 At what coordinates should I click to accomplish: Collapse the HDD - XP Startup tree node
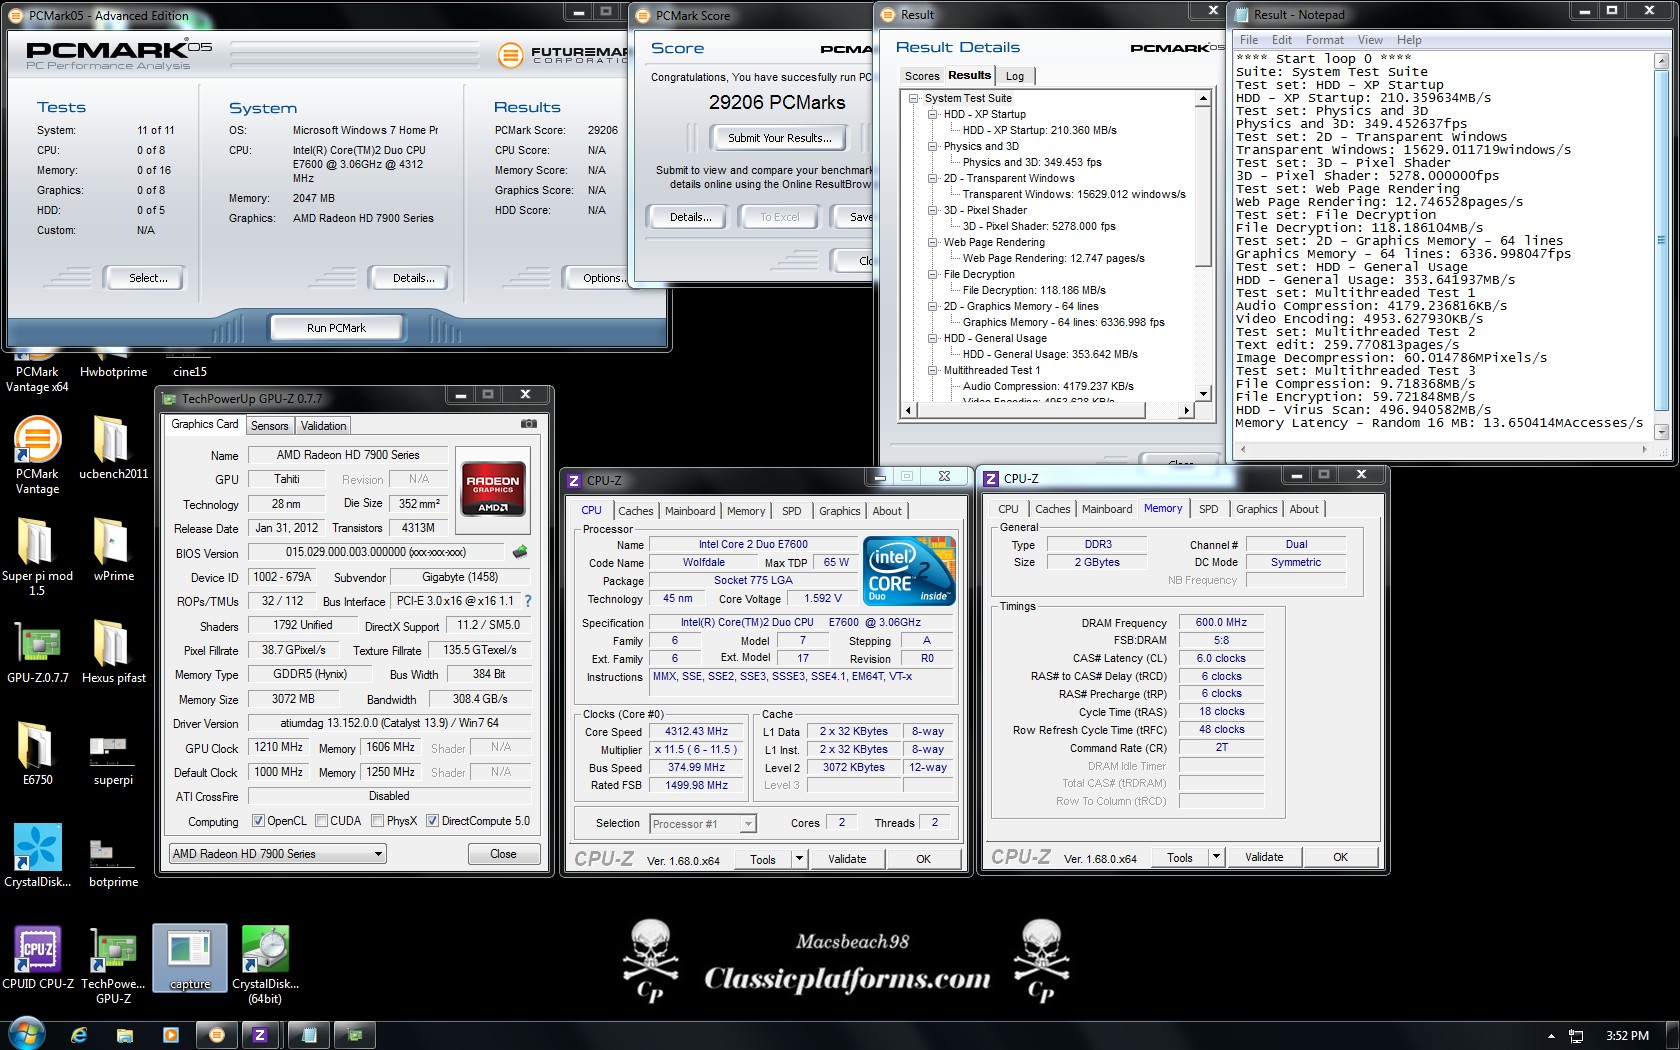(933, 114)
